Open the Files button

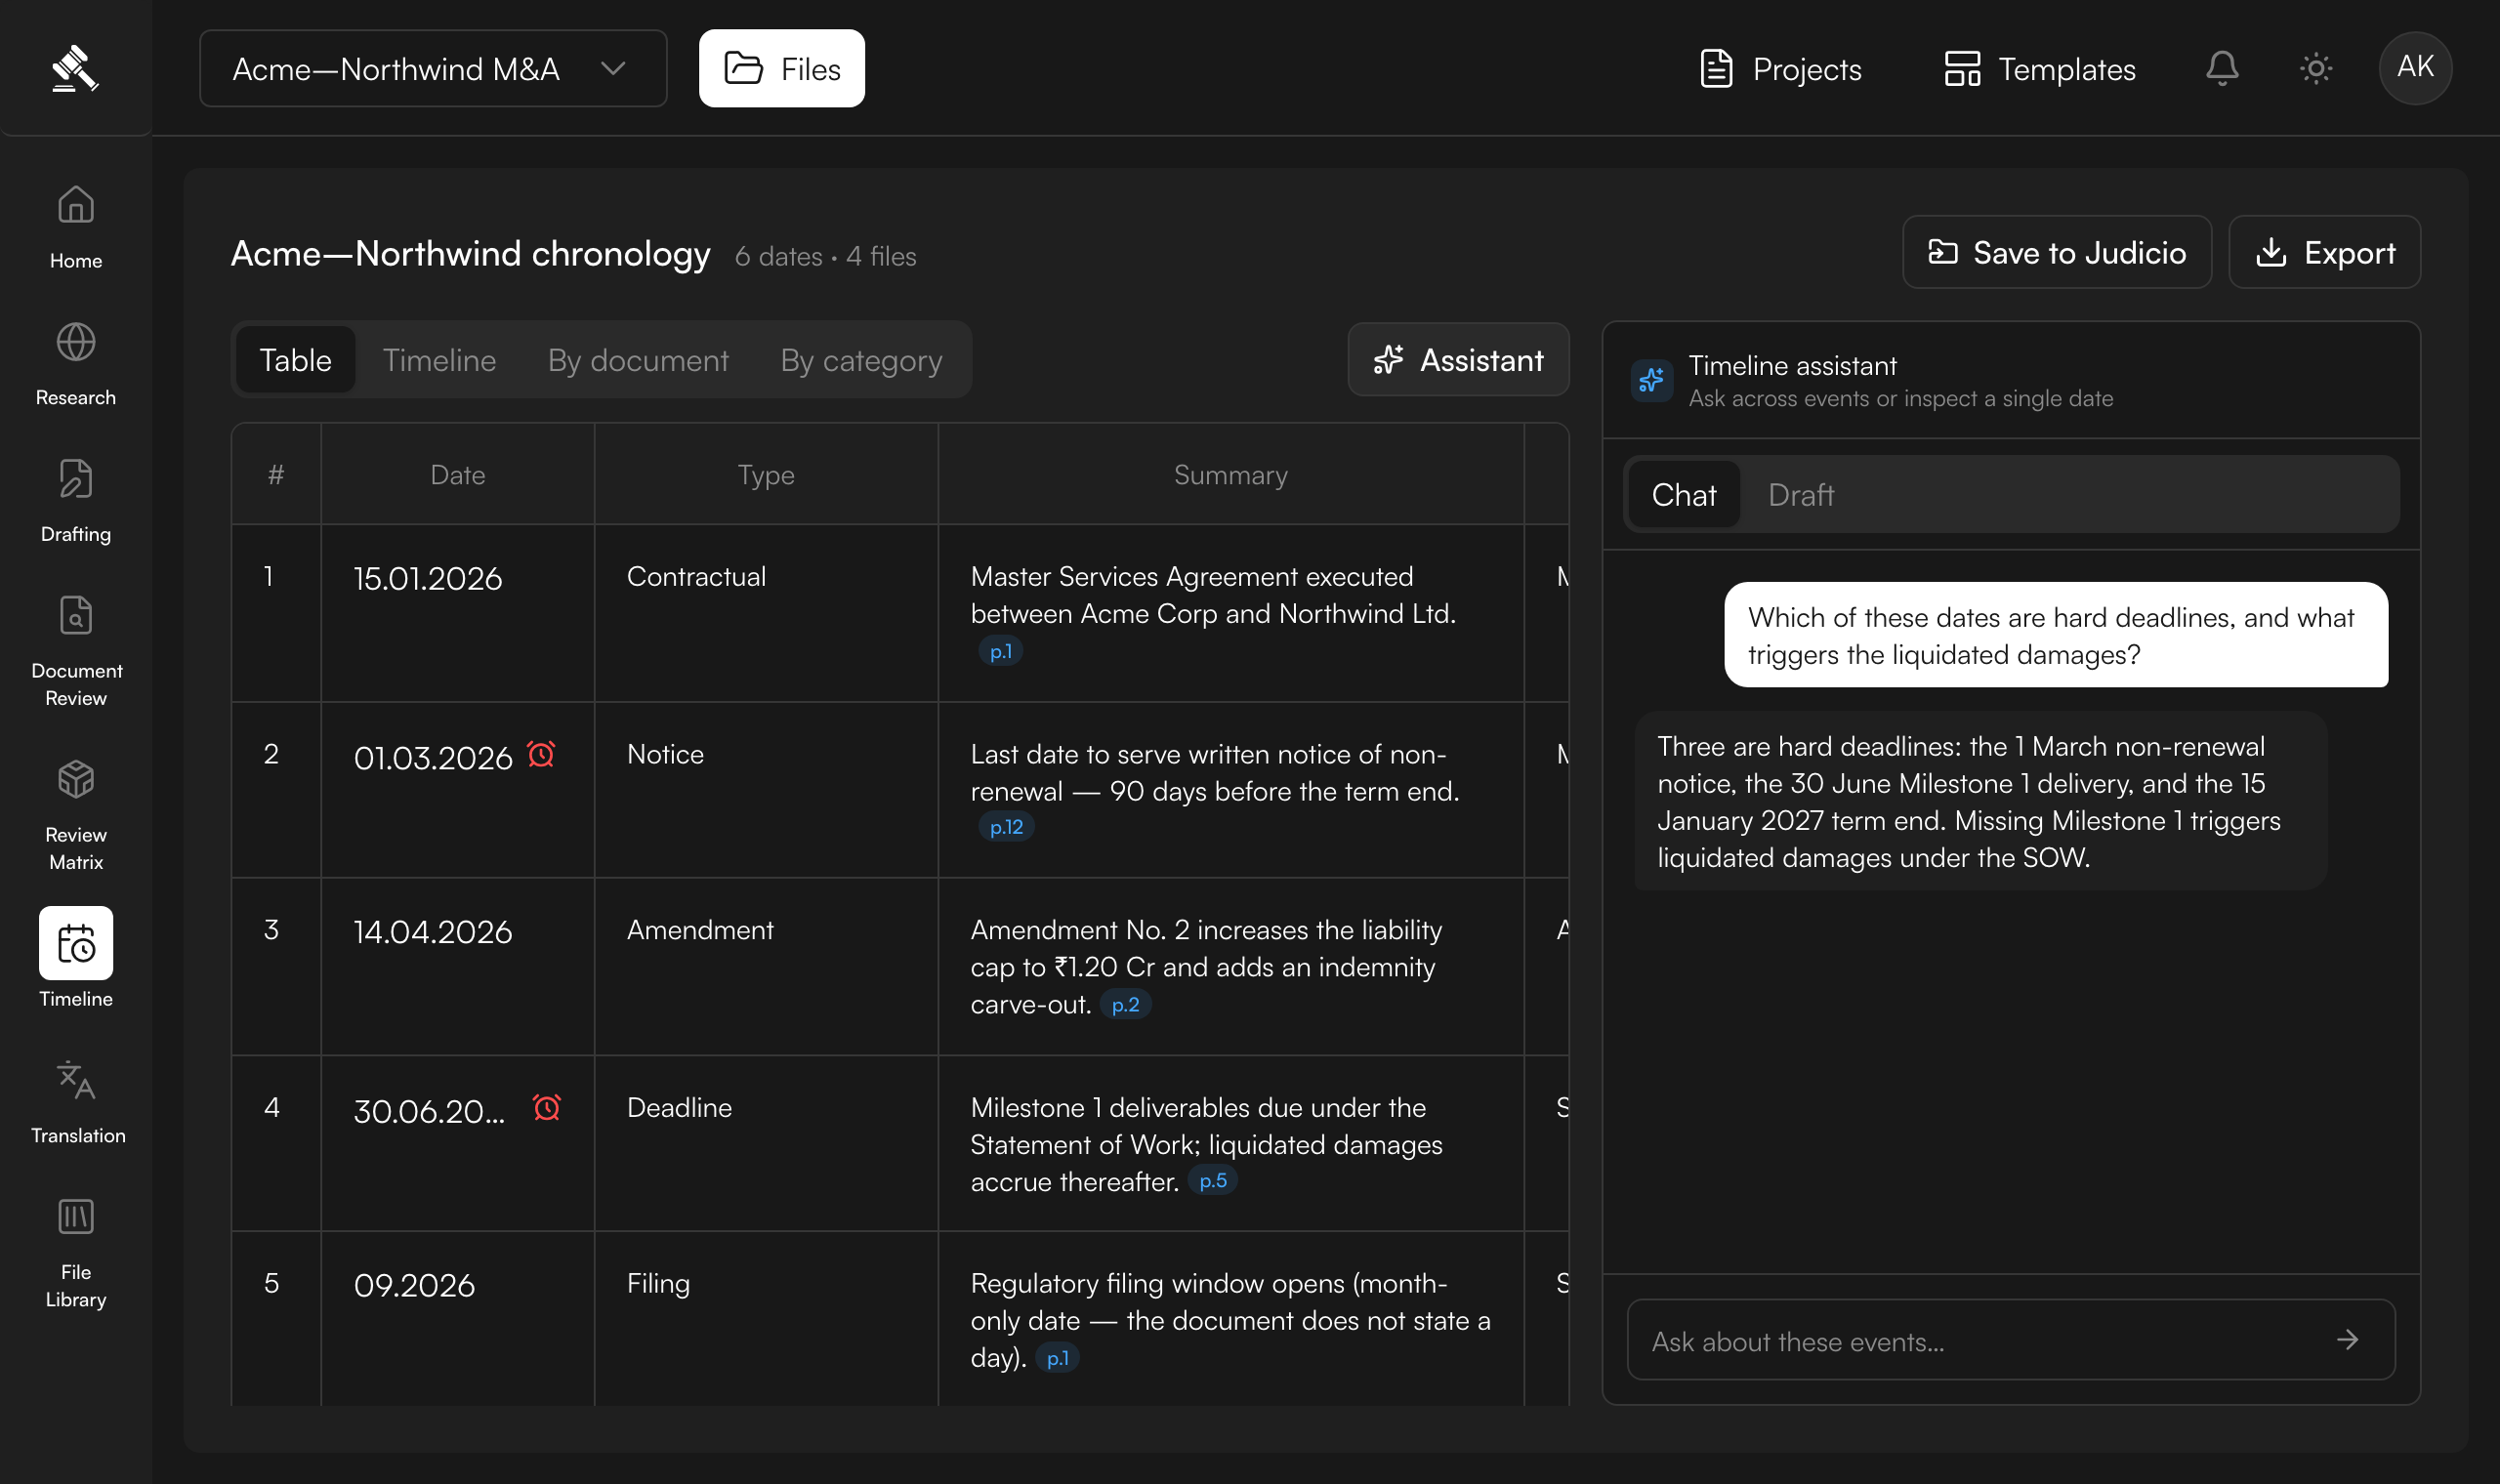(782, 68)
